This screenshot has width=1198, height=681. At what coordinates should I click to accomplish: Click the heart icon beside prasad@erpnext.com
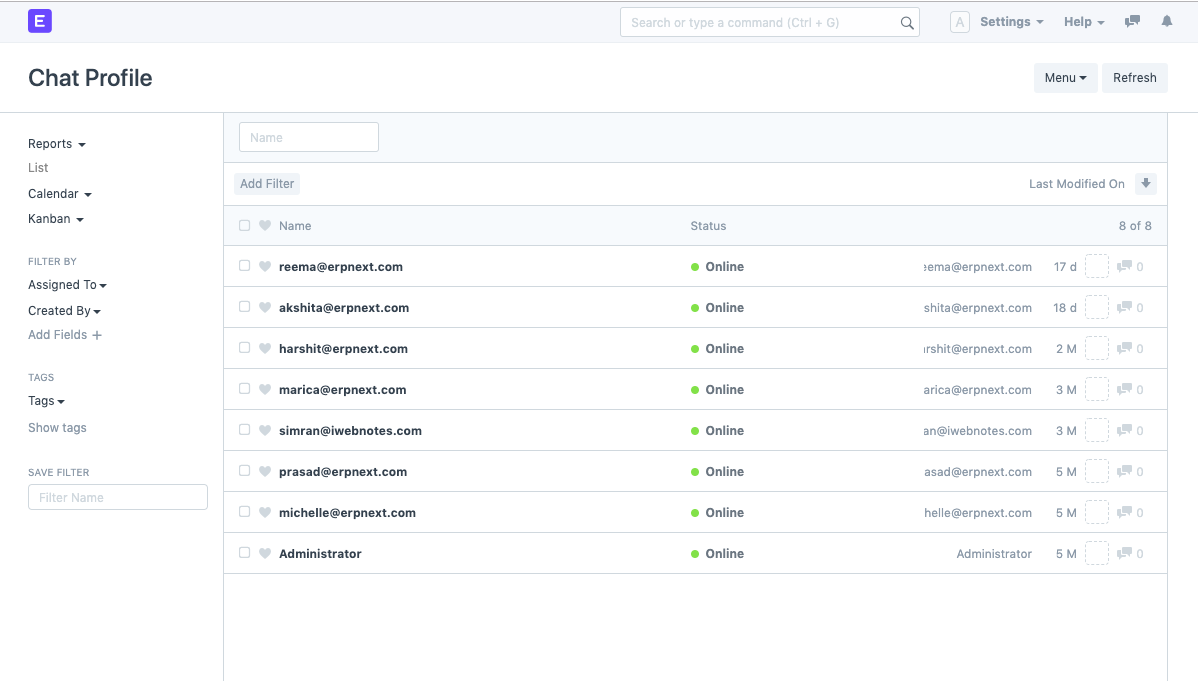265,472
